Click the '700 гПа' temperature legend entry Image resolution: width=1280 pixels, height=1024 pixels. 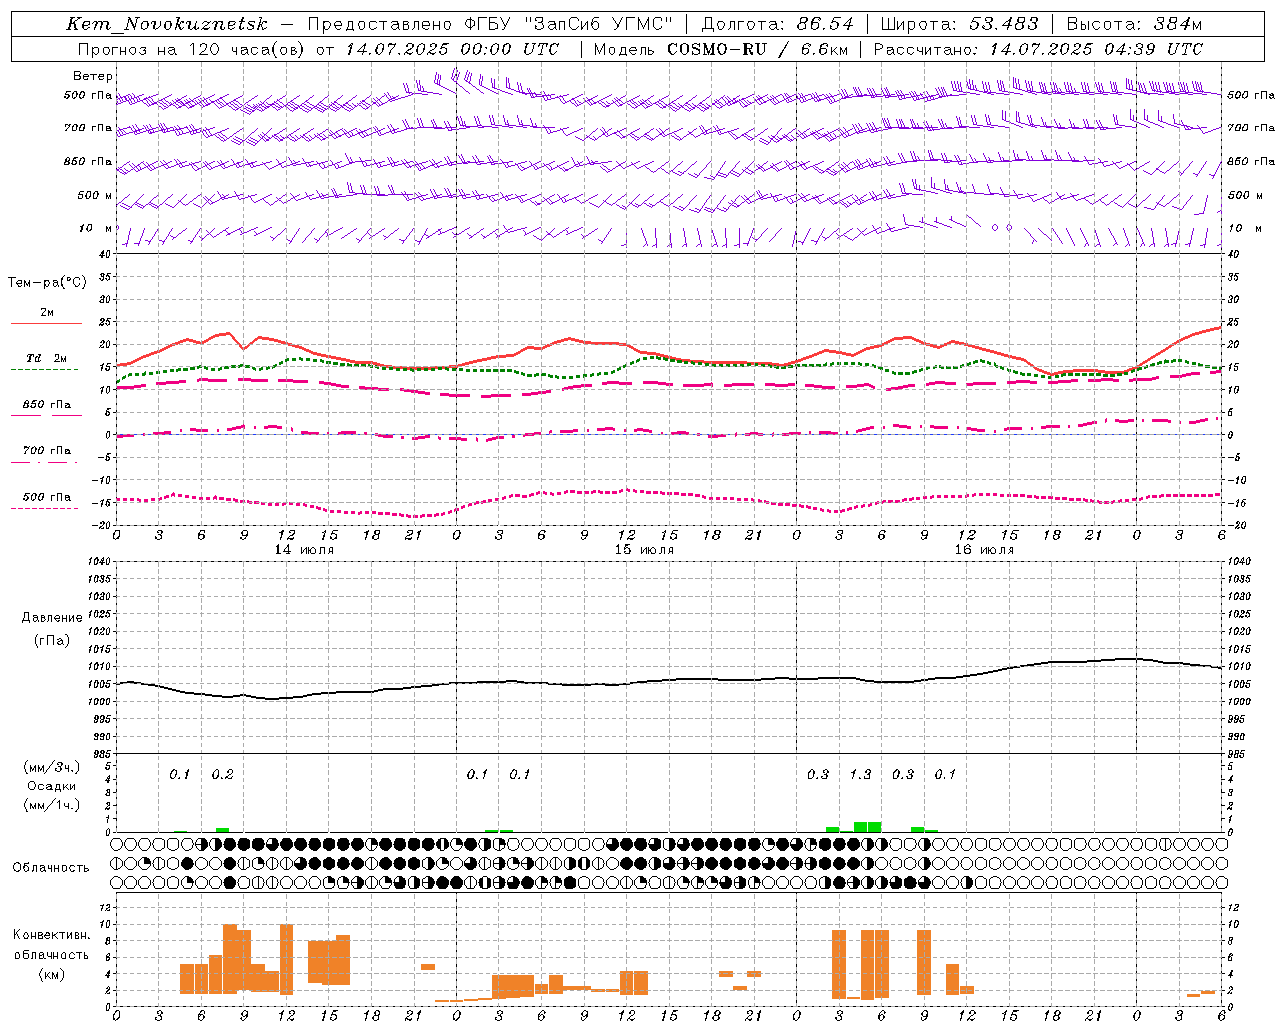pyautogui.click(x=45, y=453)
